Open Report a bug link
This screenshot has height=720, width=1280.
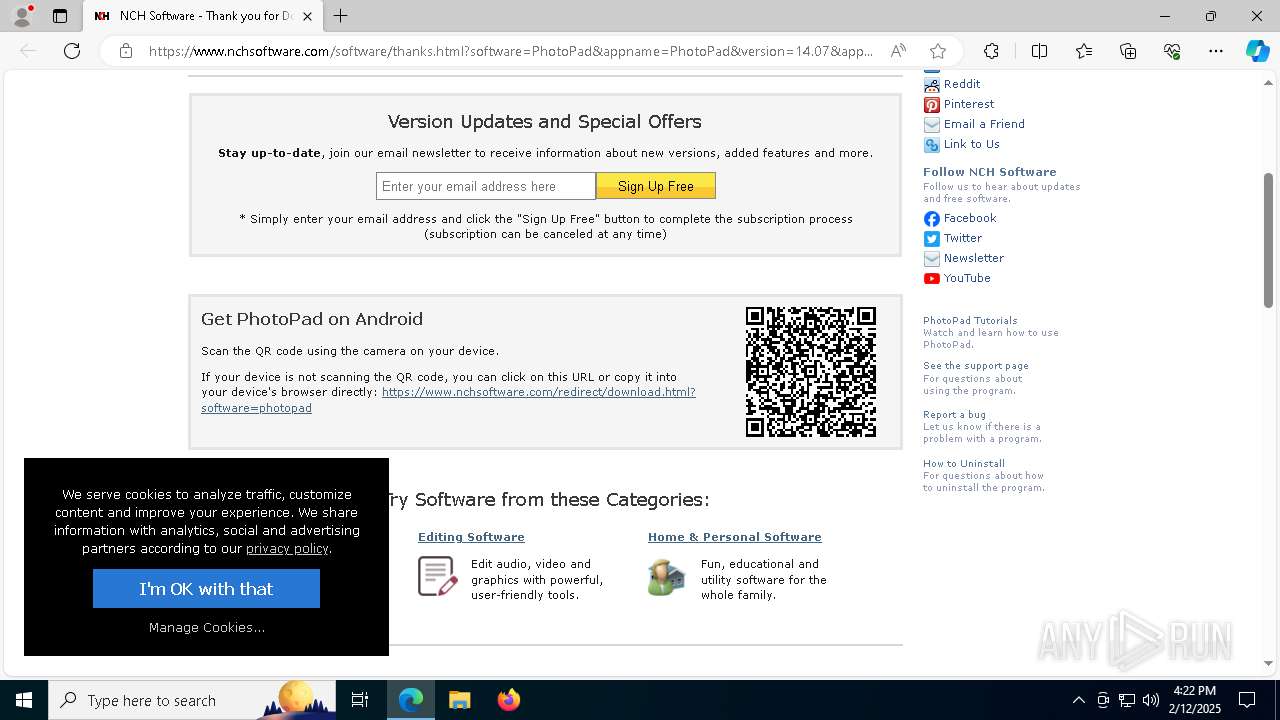point(954,415)
